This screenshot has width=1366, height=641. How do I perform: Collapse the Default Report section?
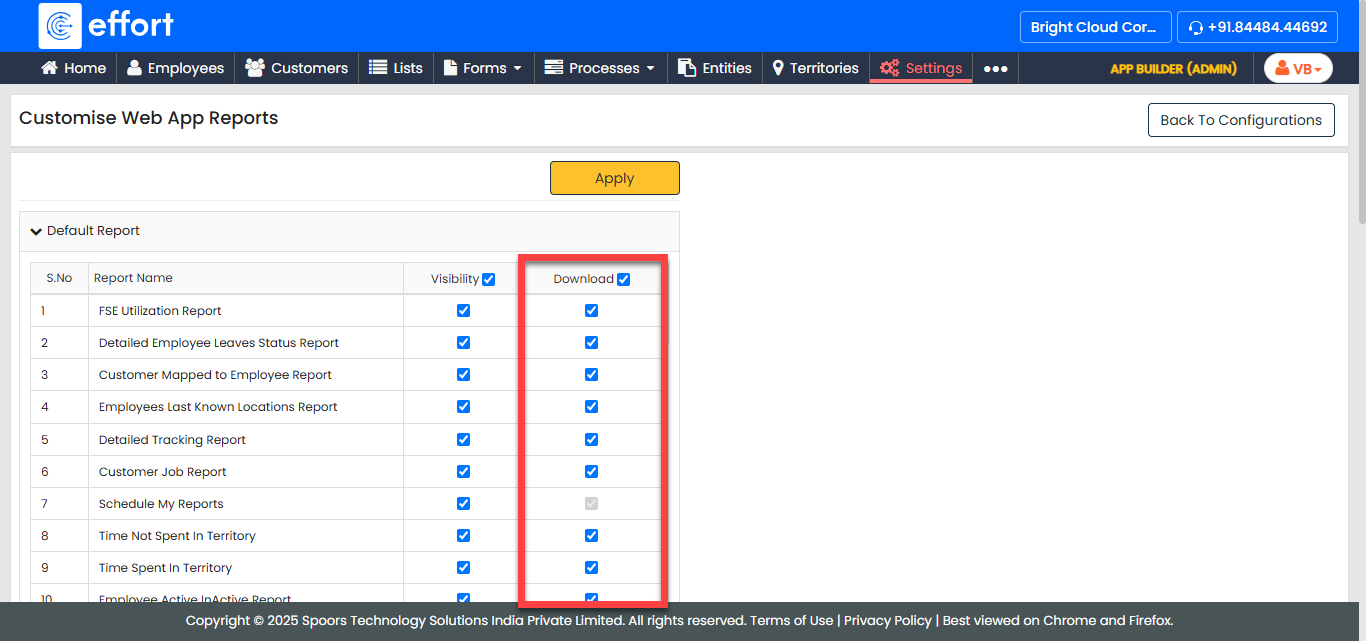[37, 231]
